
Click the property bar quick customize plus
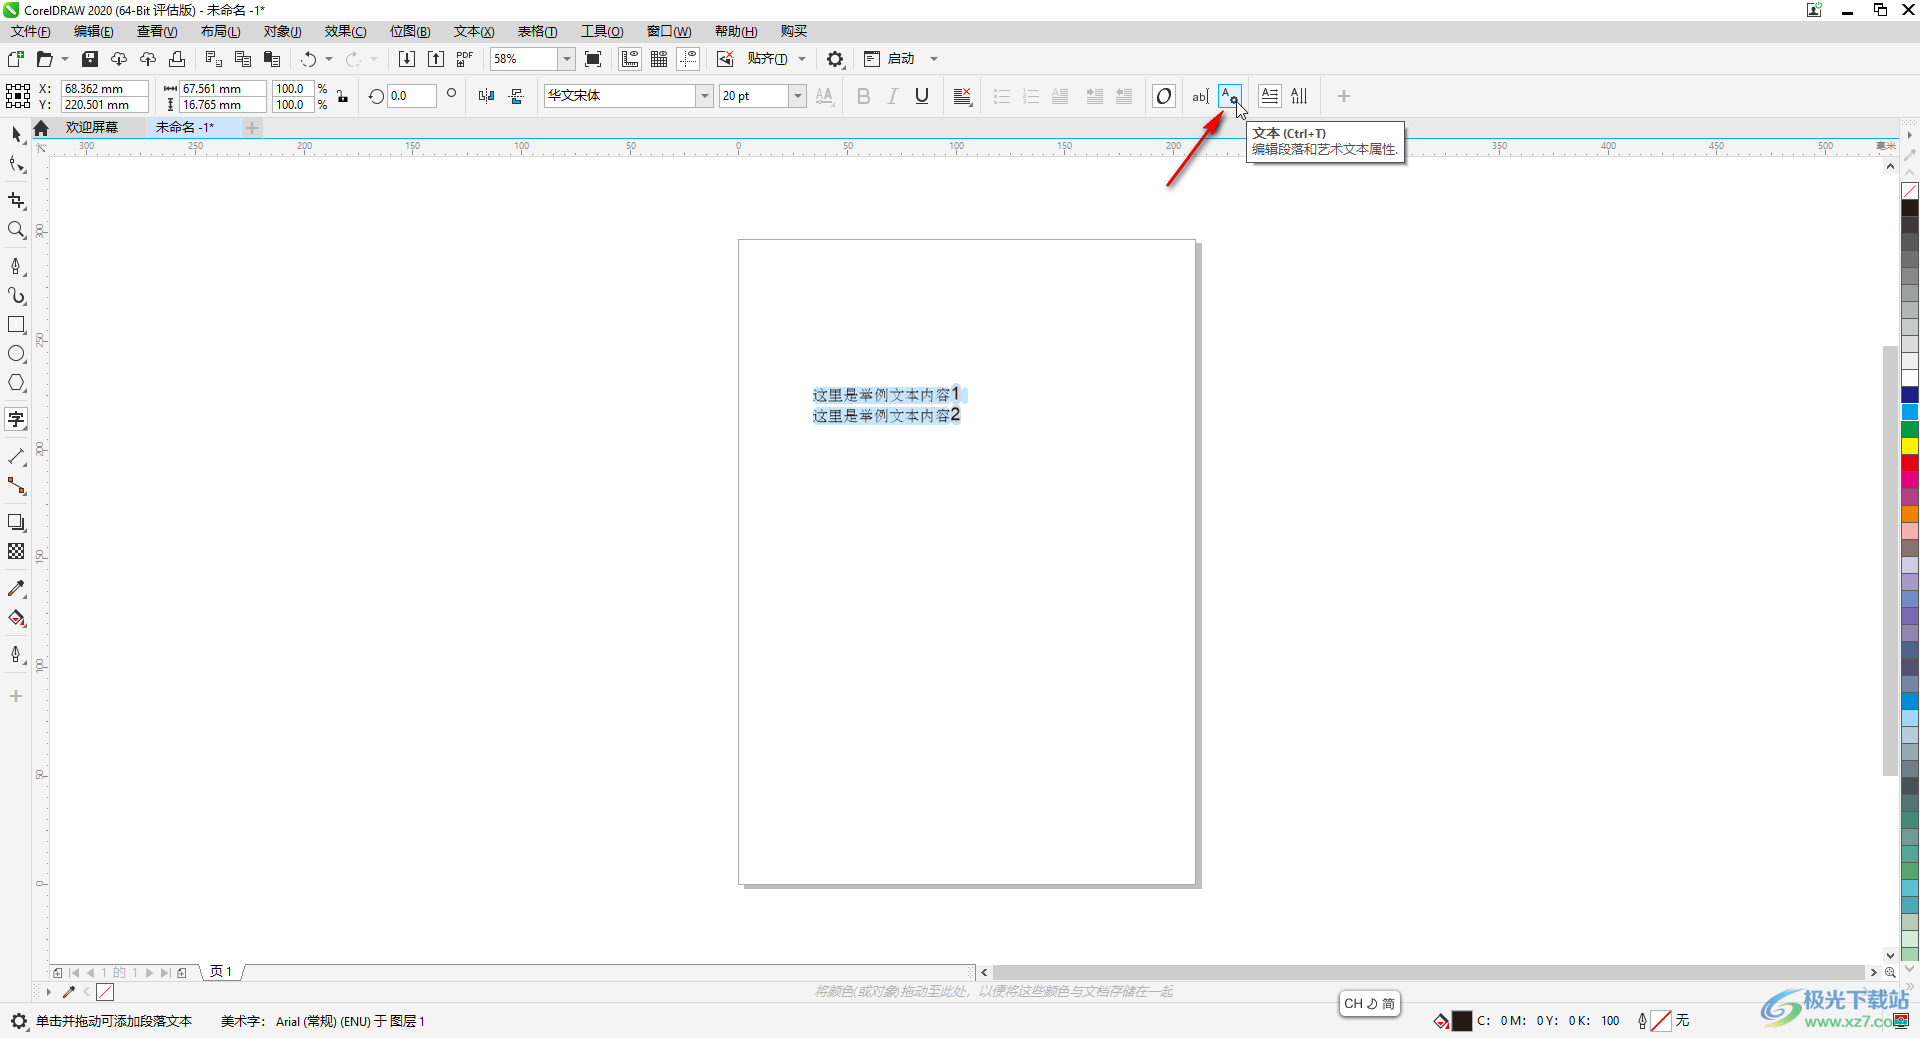click(x=1344, y=96)
